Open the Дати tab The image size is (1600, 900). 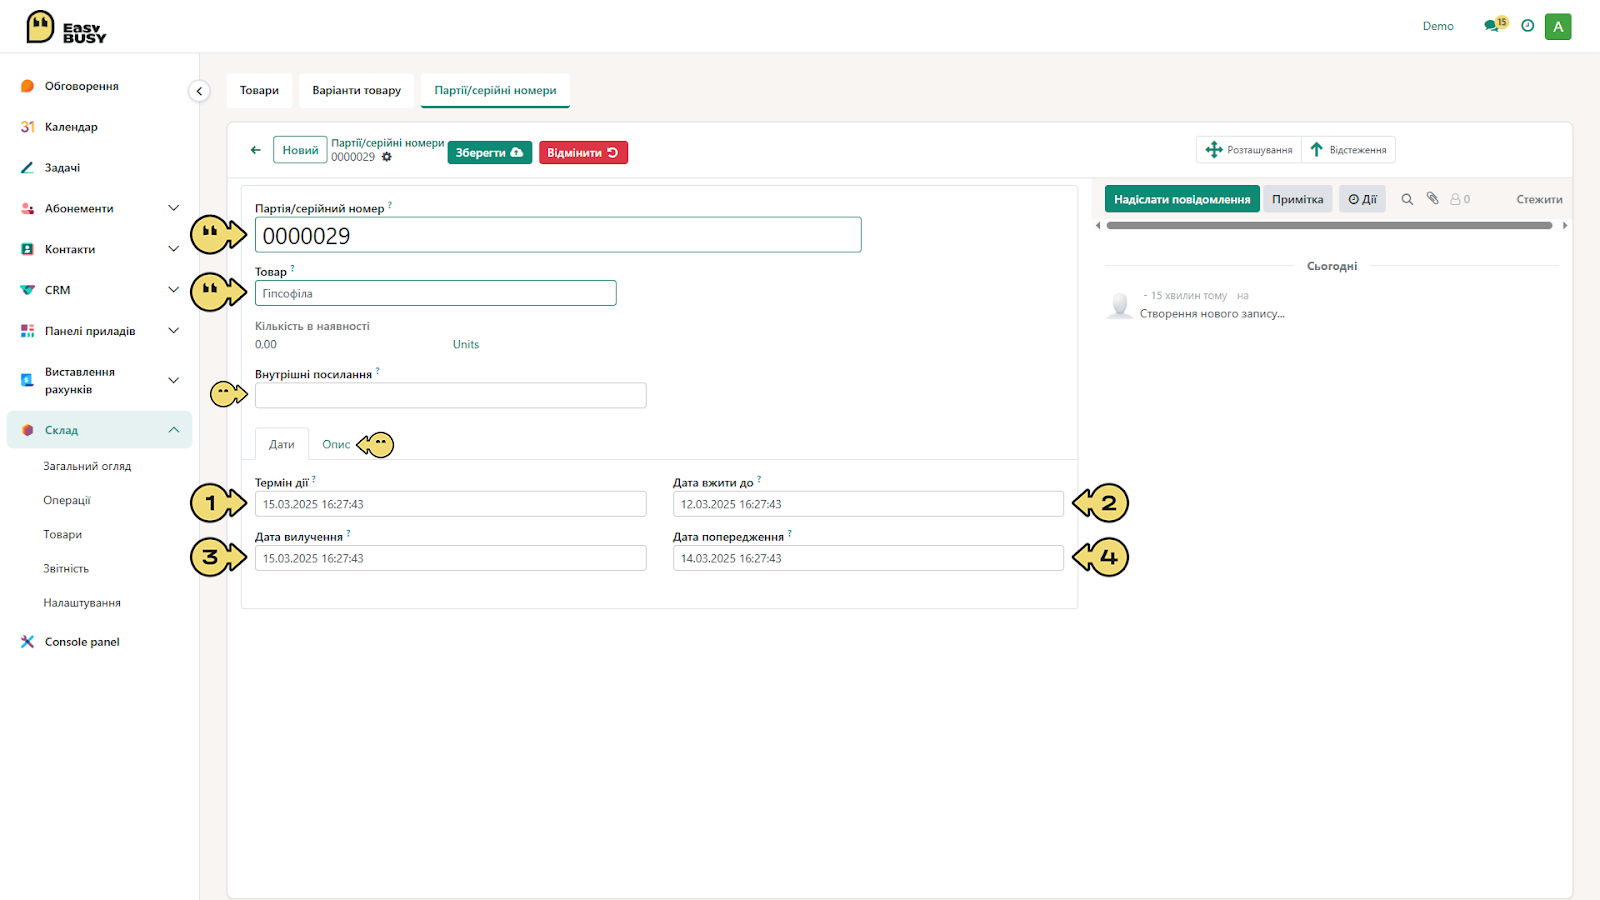282,444
